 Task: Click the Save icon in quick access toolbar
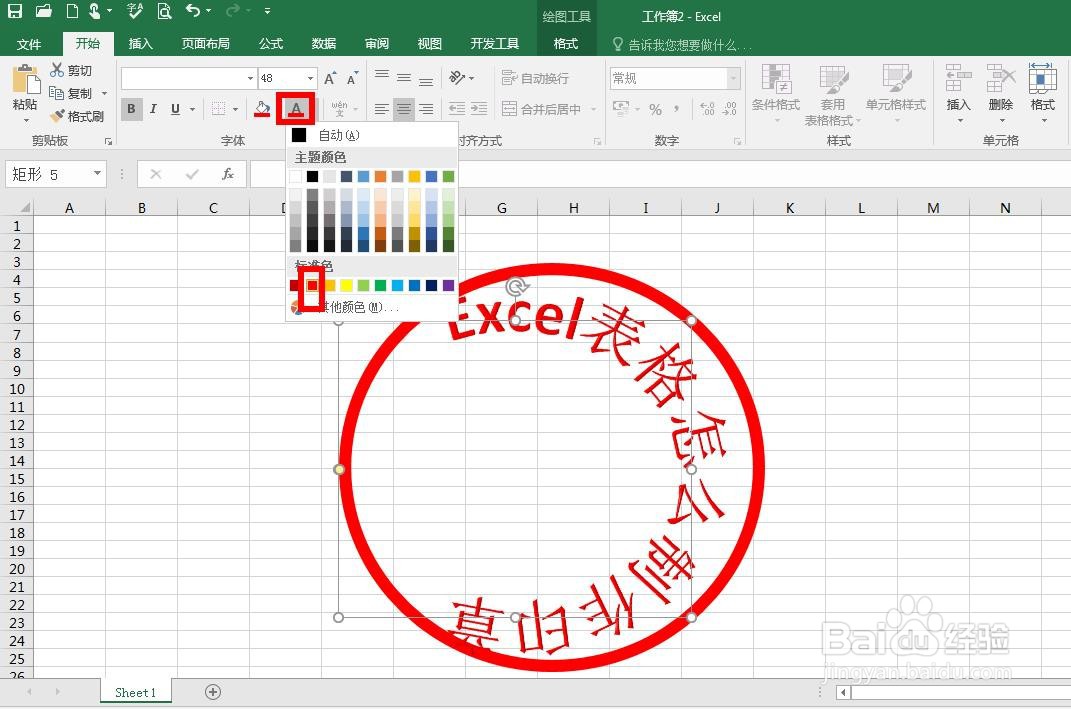(14, 11)
